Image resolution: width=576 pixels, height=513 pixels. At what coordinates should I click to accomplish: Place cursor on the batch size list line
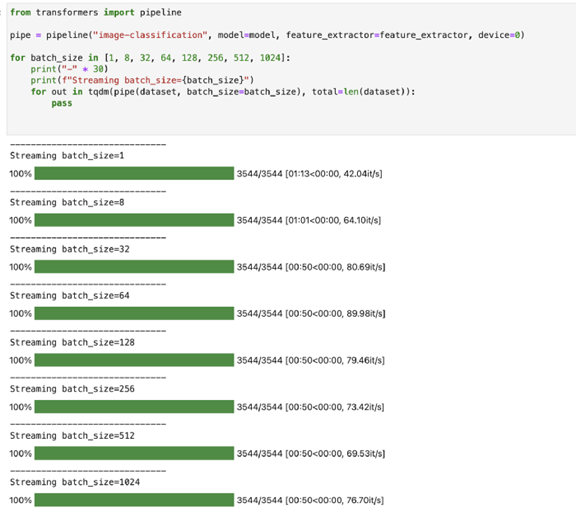click(x=150, y=58)
